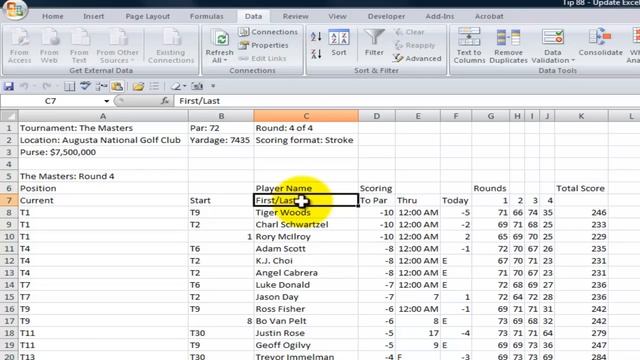Switch to the Home tab

[53, 16]
